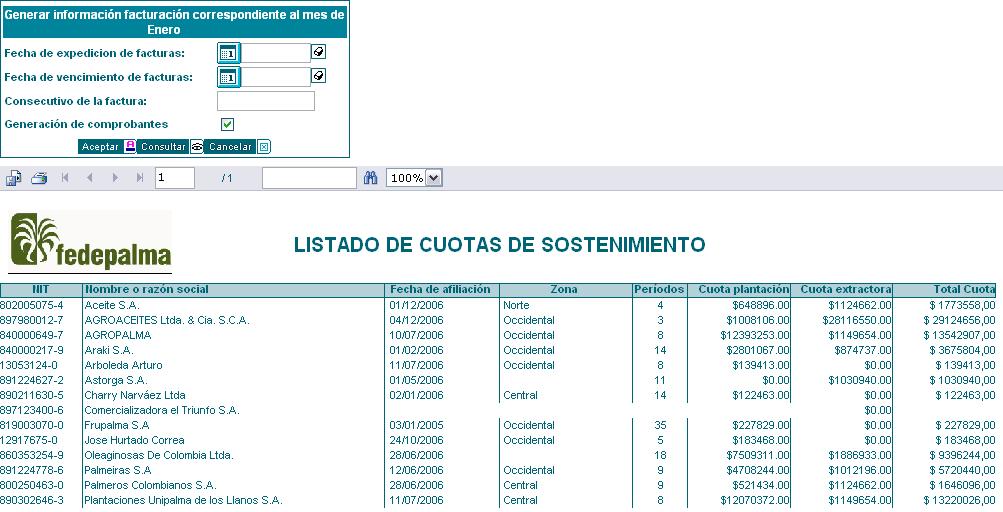Click binoculars search icon
Image resolution: width=1003 pixels, height=512 pixels.
370,178
